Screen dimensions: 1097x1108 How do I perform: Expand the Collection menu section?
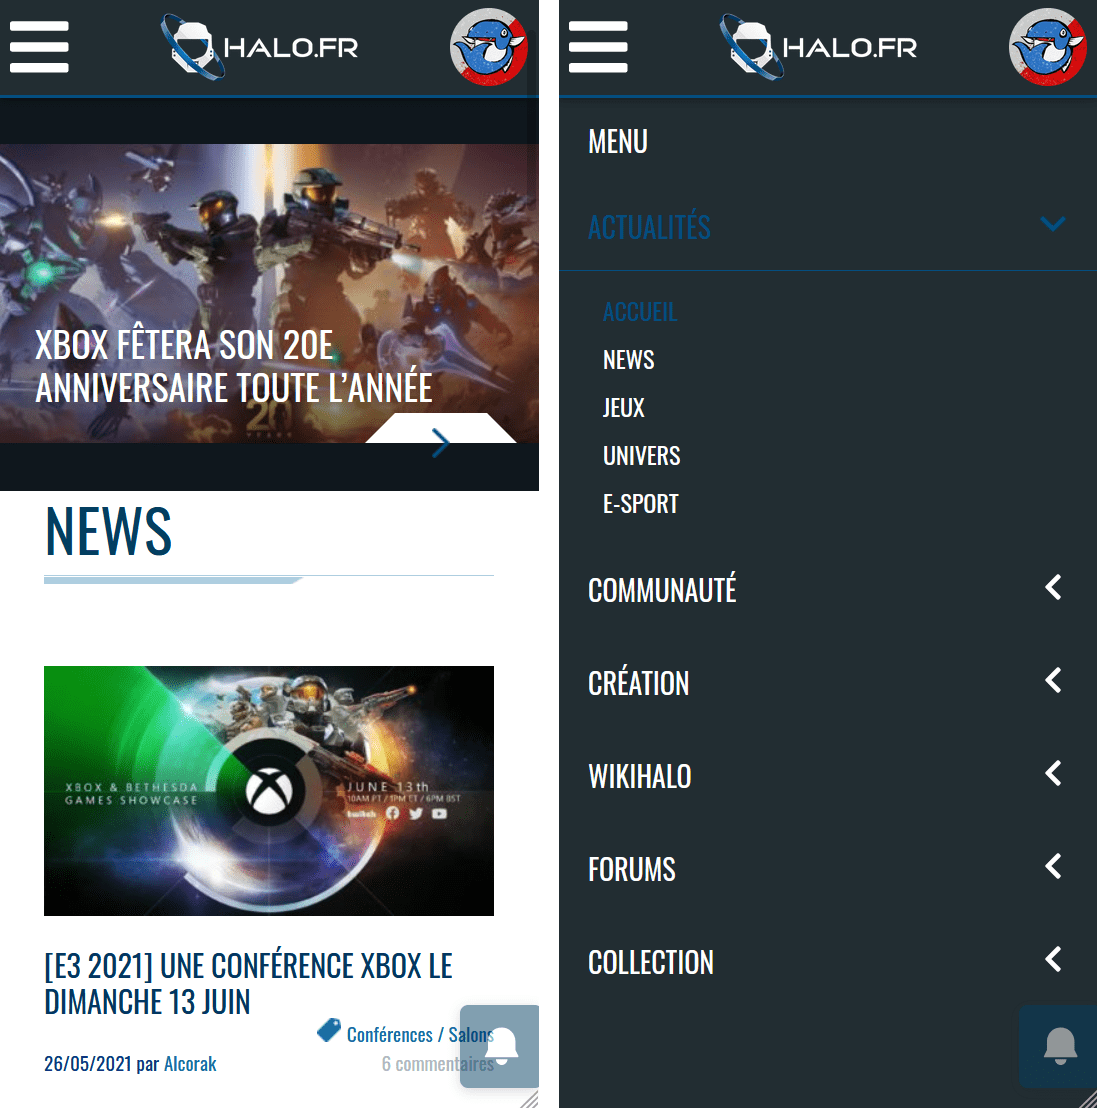1053,960
